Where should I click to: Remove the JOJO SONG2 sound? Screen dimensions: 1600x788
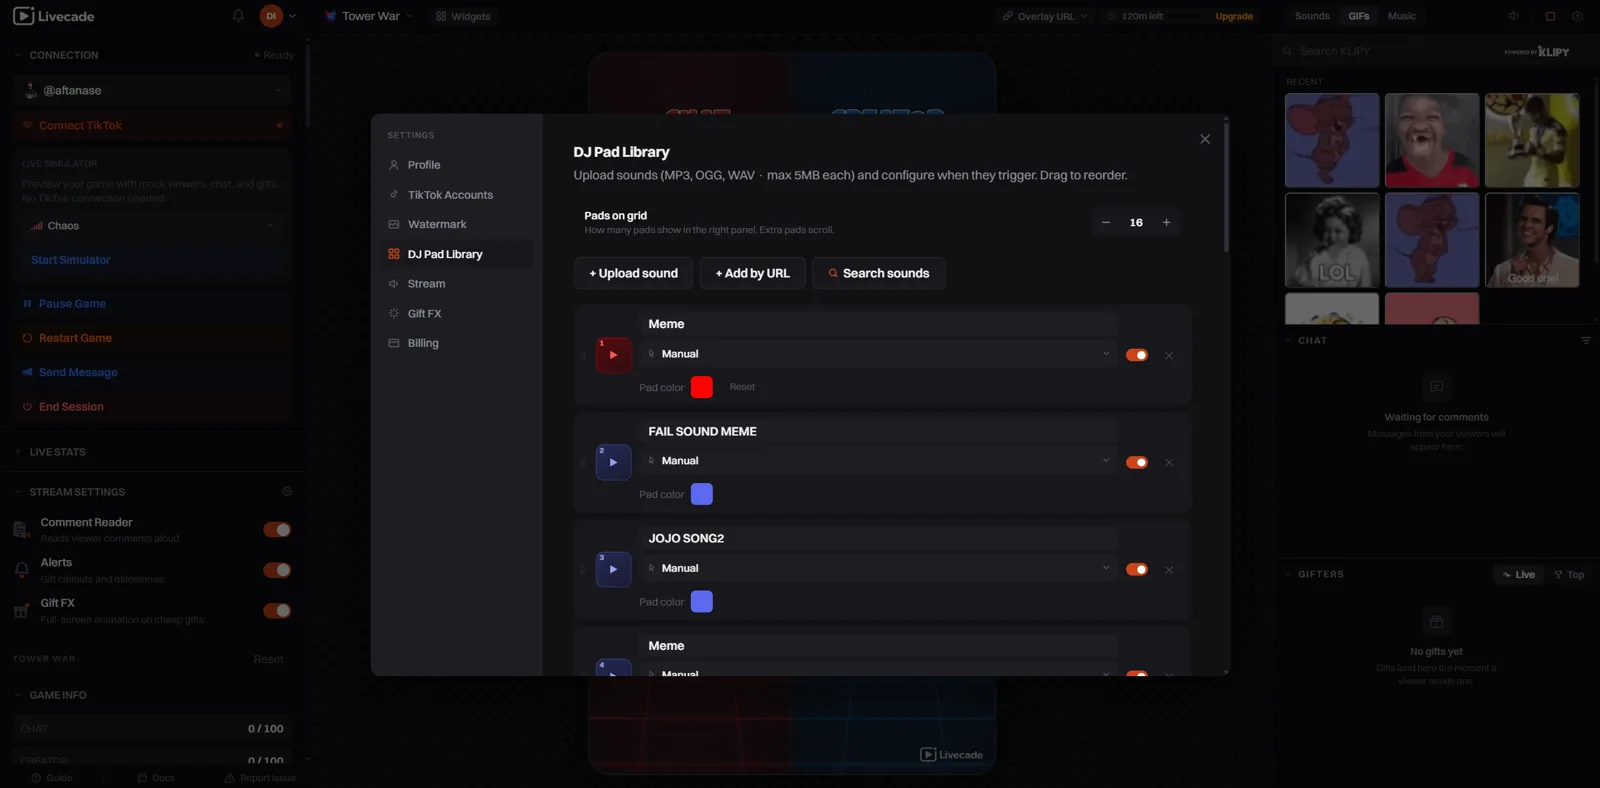click(1169, 569)
